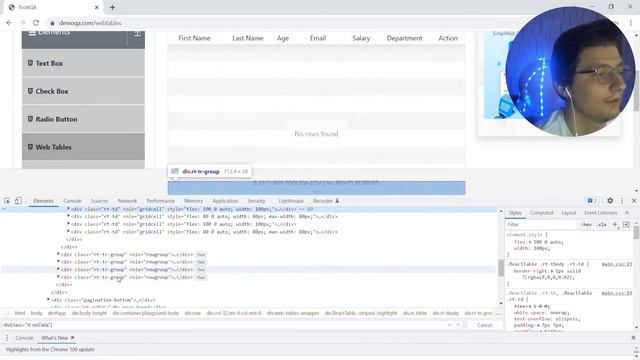Toggle the computed styles sidebar icon
This screenshot has height=360, width=640.
pyautogui.click(x=626, y=224)
